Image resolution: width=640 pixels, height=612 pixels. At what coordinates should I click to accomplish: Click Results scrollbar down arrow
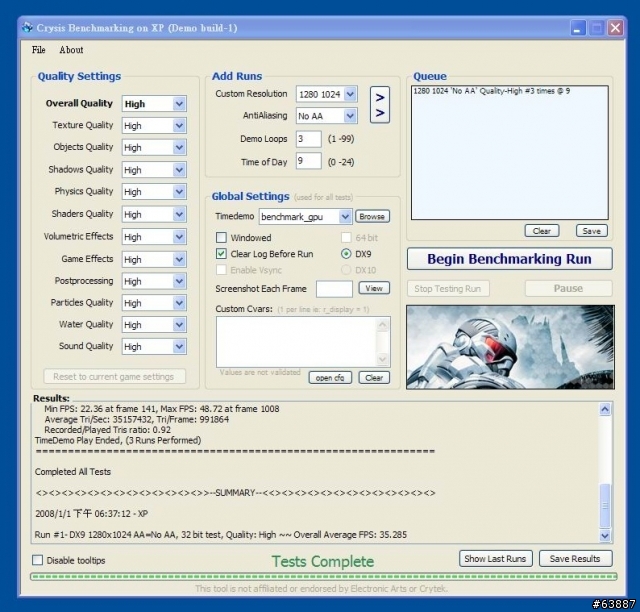coord(605,535)
